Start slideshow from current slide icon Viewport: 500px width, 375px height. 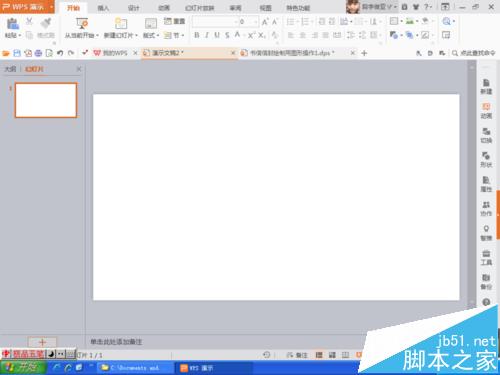81,24
